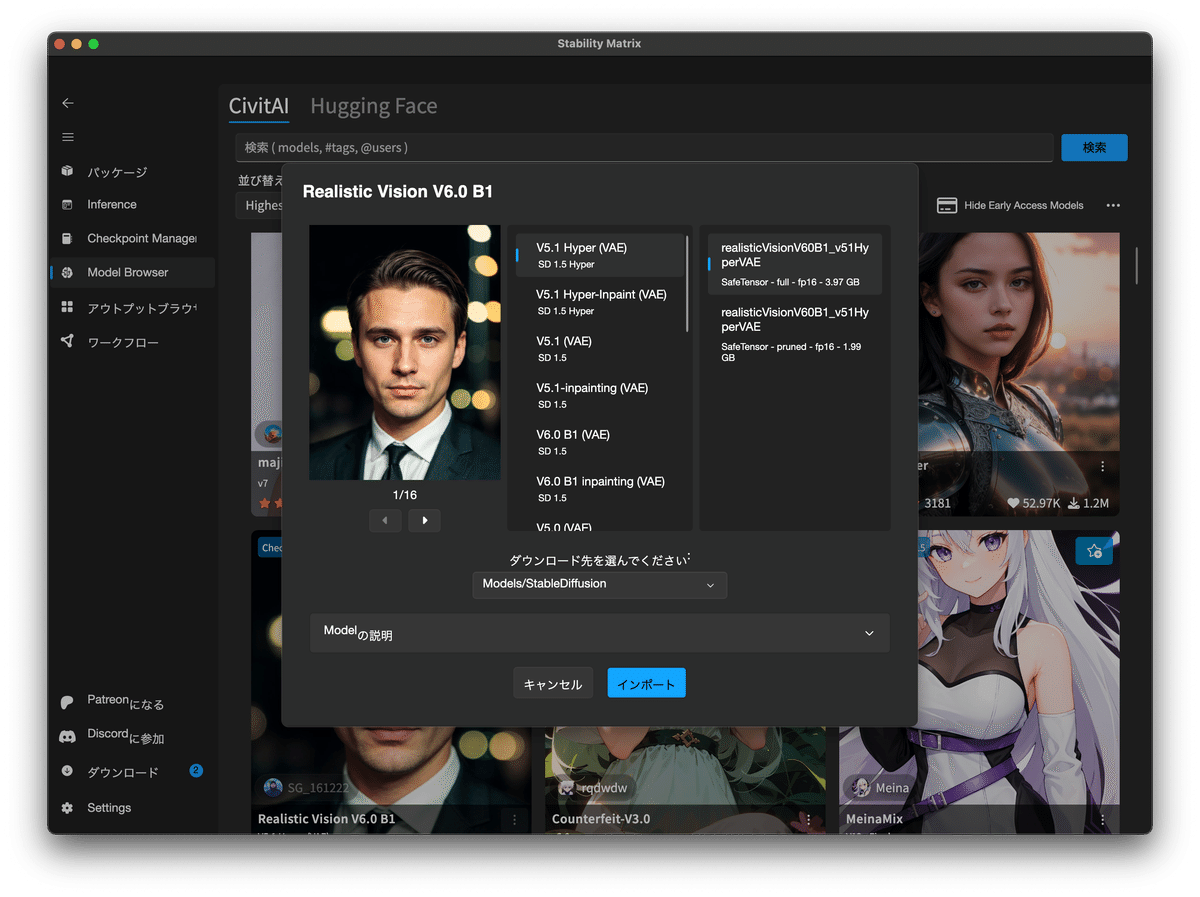Click the Patreon link in the sidebar
The width and height of the screenshot is (1200, 897).
132,703
